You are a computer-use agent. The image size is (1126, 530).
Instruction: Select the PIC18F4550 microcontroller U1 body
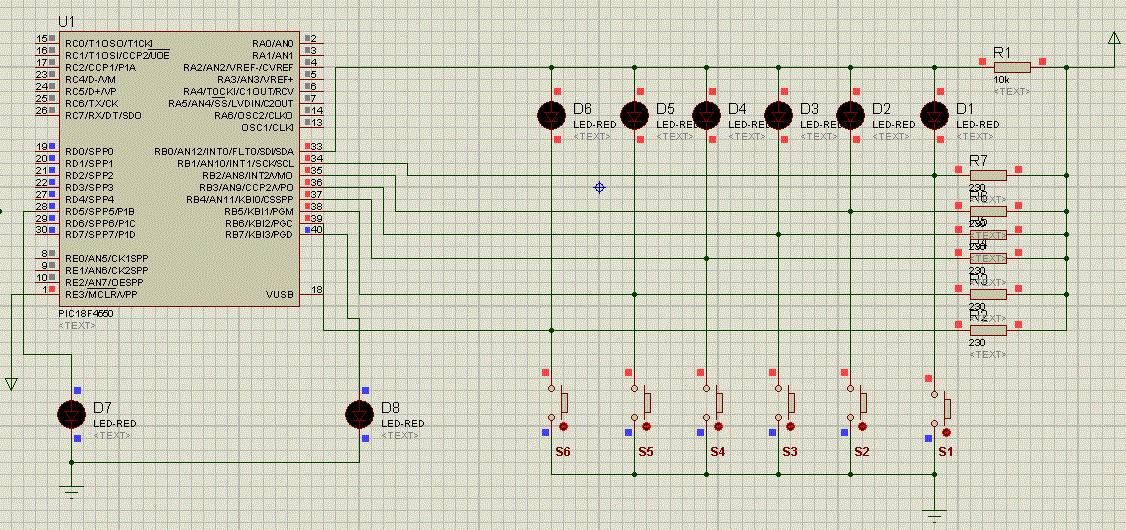[178, 170]
